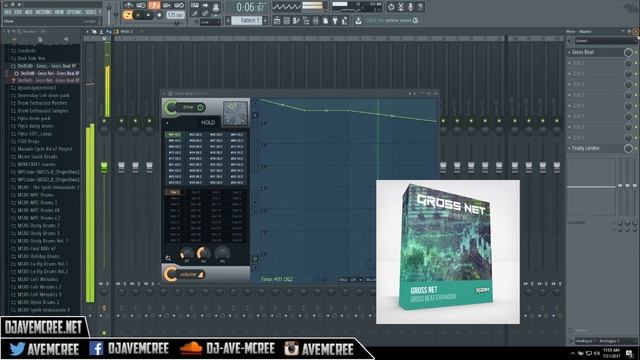This screenshot has height=360, width=640.
Task: Open the ADD menu
Action: click(28, 12)
